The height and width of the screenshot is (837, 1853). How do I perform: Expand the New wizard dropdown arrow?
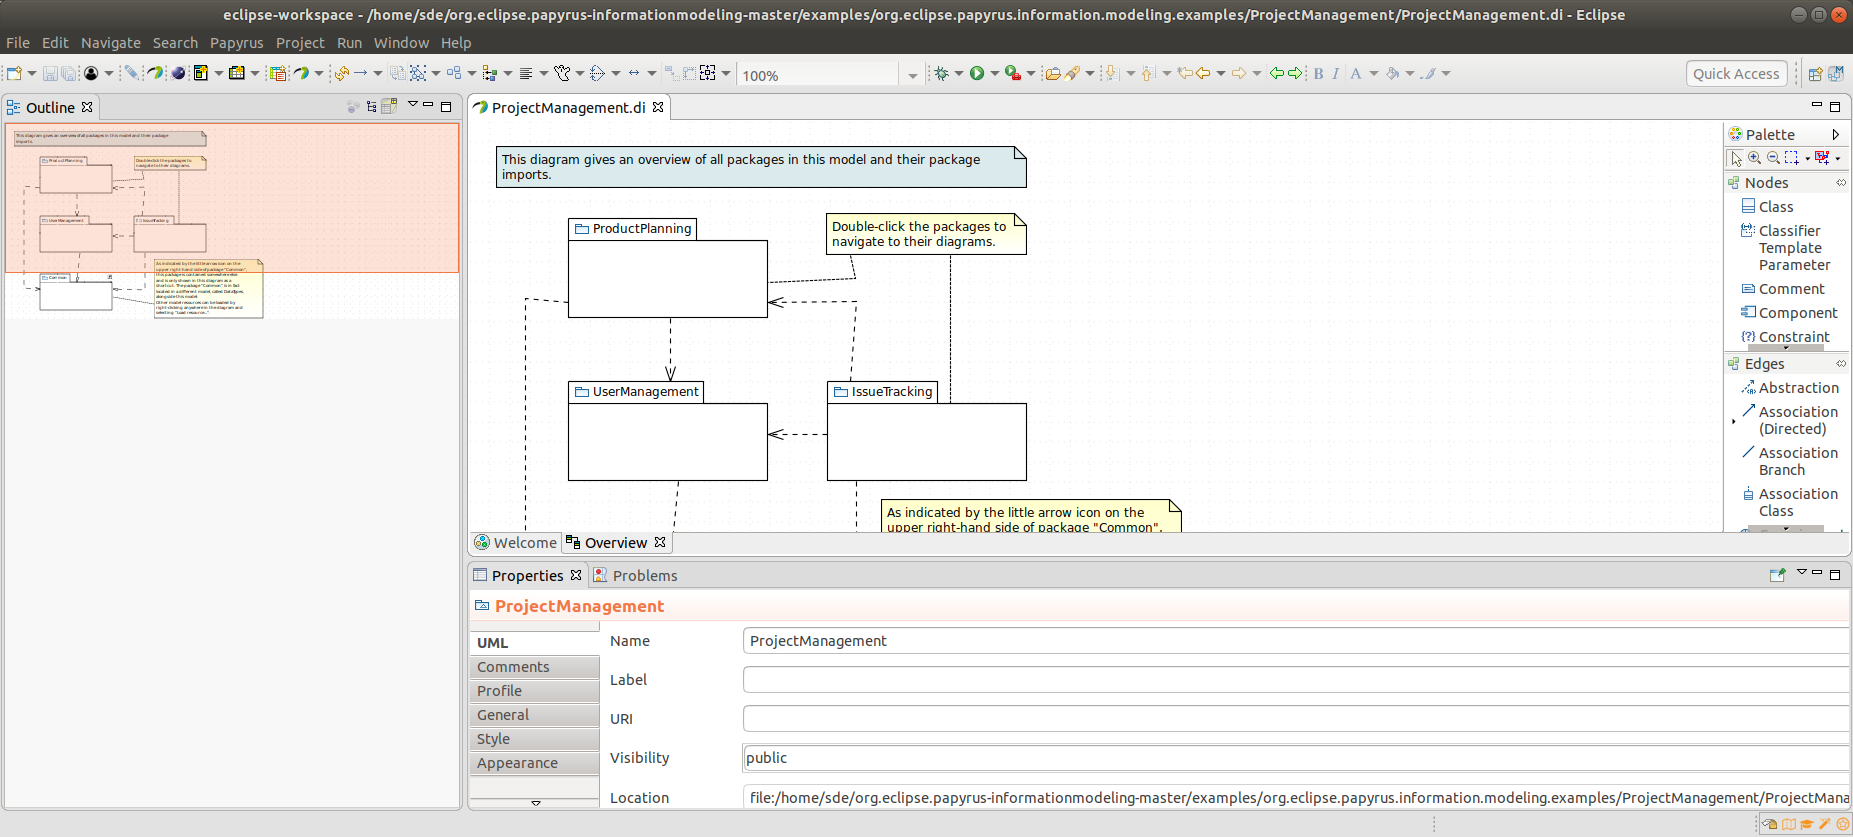(32, 73)
